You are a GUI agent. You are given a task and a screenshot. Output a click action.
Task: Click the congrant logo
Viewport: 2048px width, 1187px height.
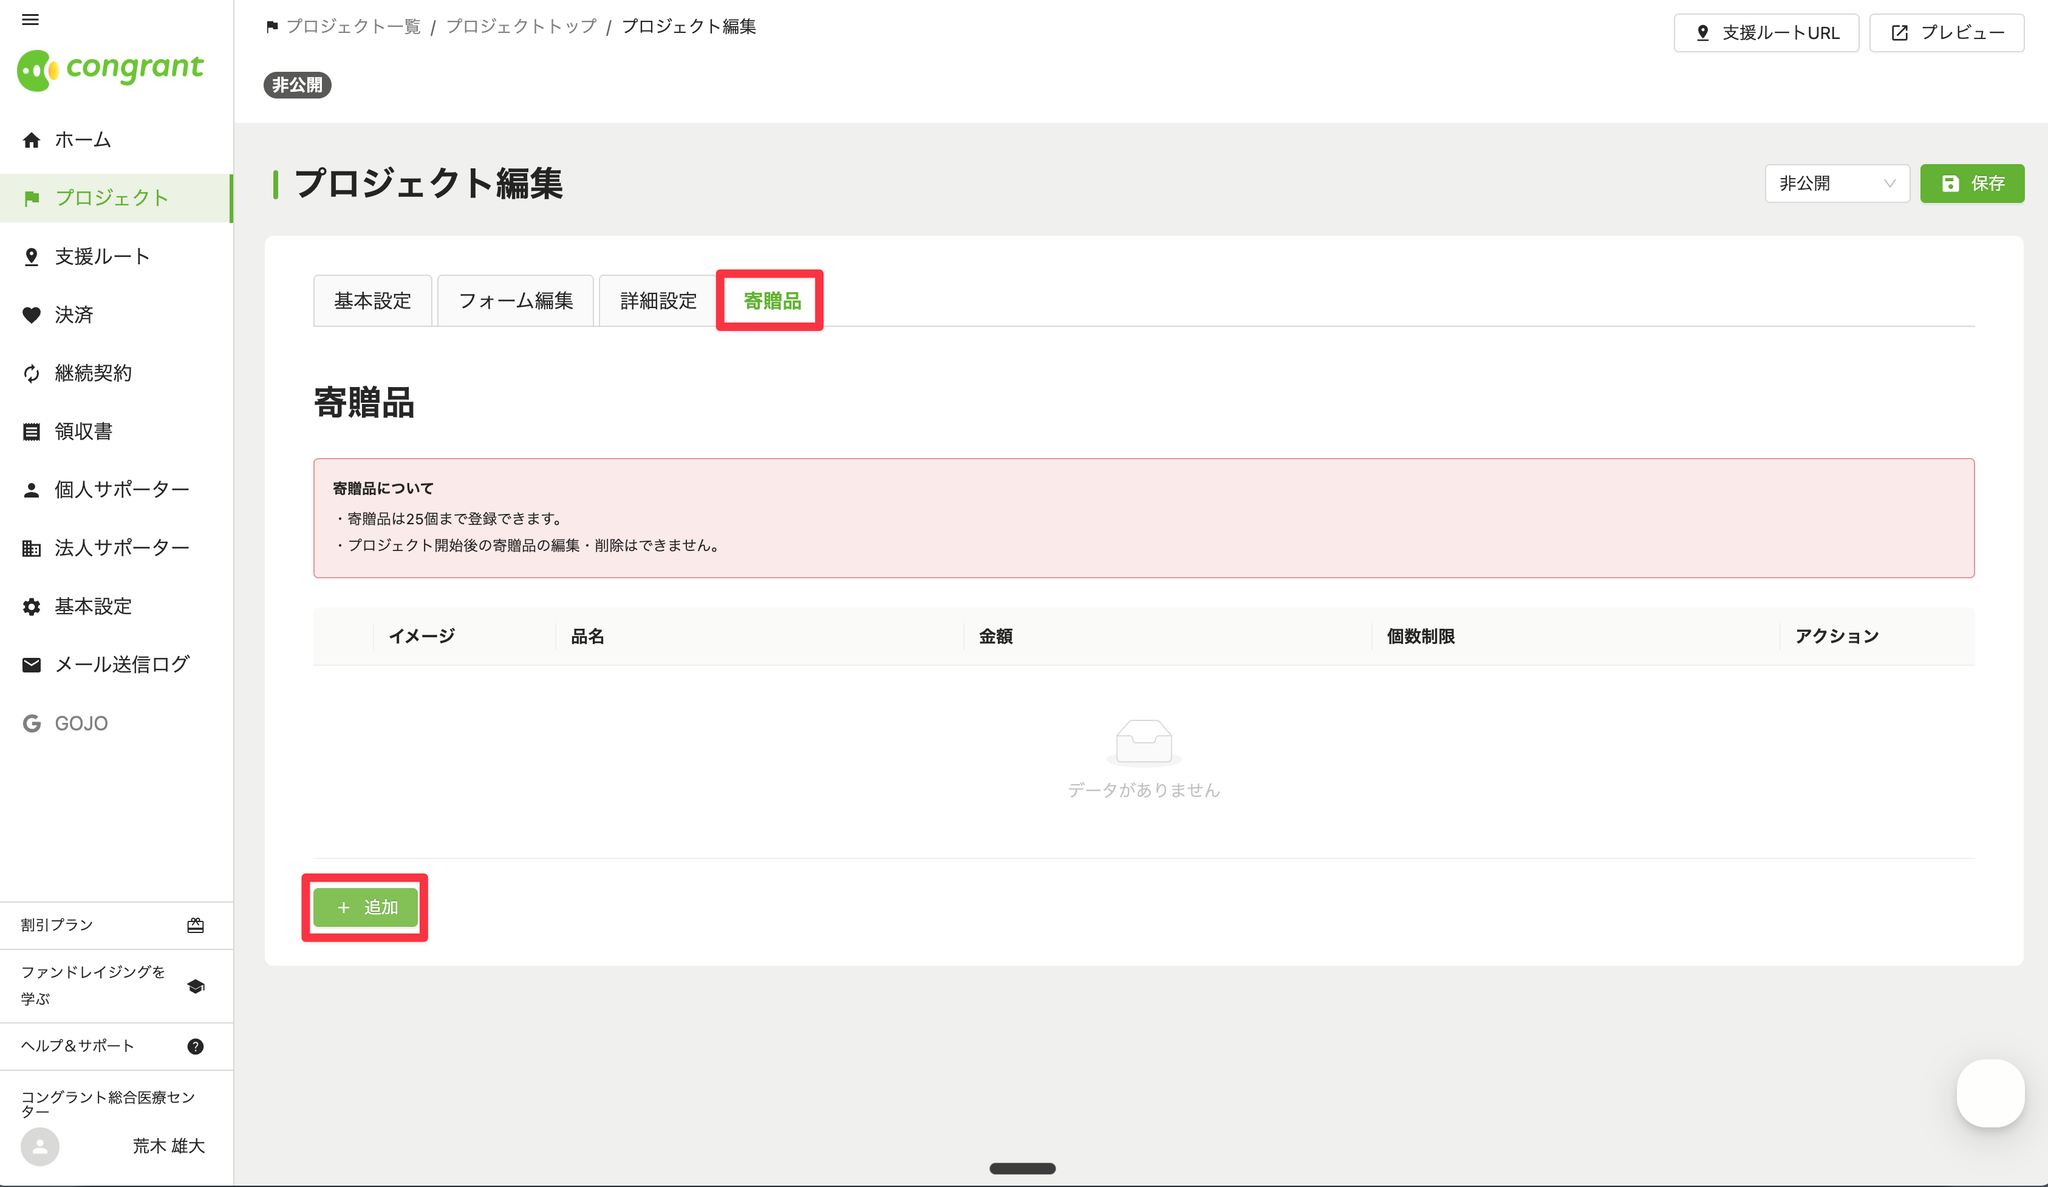pyautogui.click(x=110, y=69)
